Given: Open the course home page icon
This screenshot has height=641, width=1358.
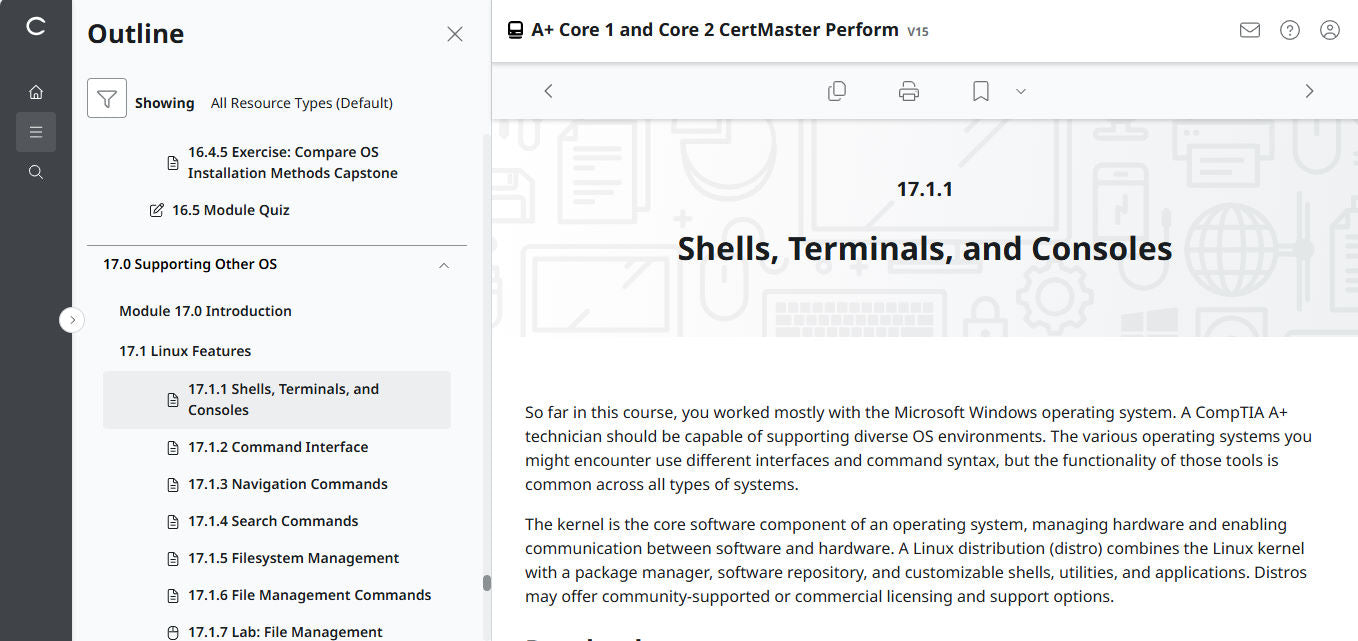Looking at the screenshot, I should click(x=36, y=91).
